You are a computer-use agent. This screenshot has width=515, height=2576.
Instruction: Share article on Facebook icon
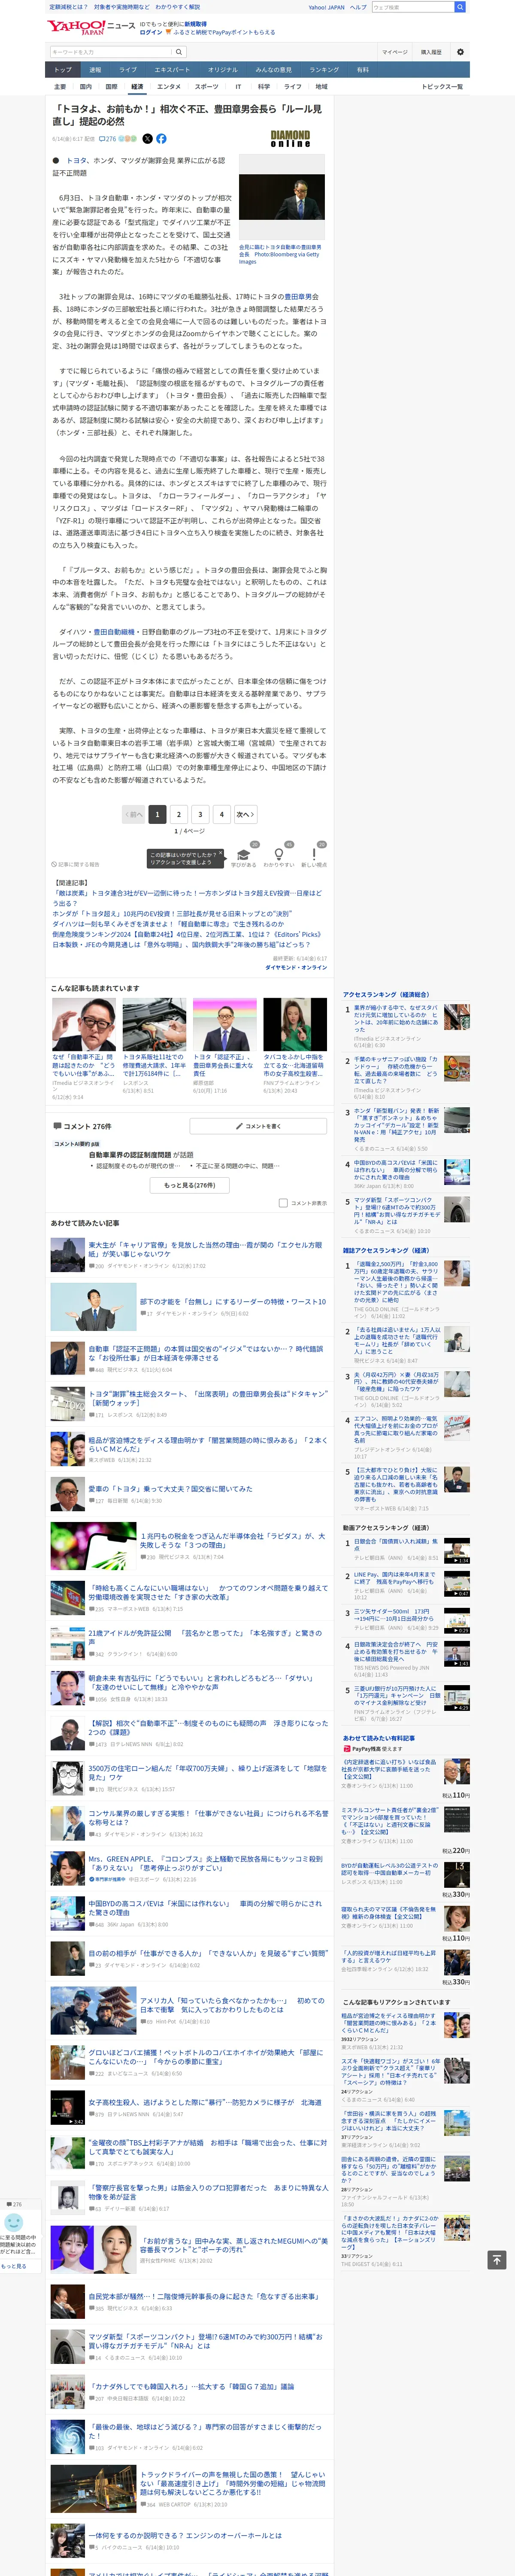[161, 139]
